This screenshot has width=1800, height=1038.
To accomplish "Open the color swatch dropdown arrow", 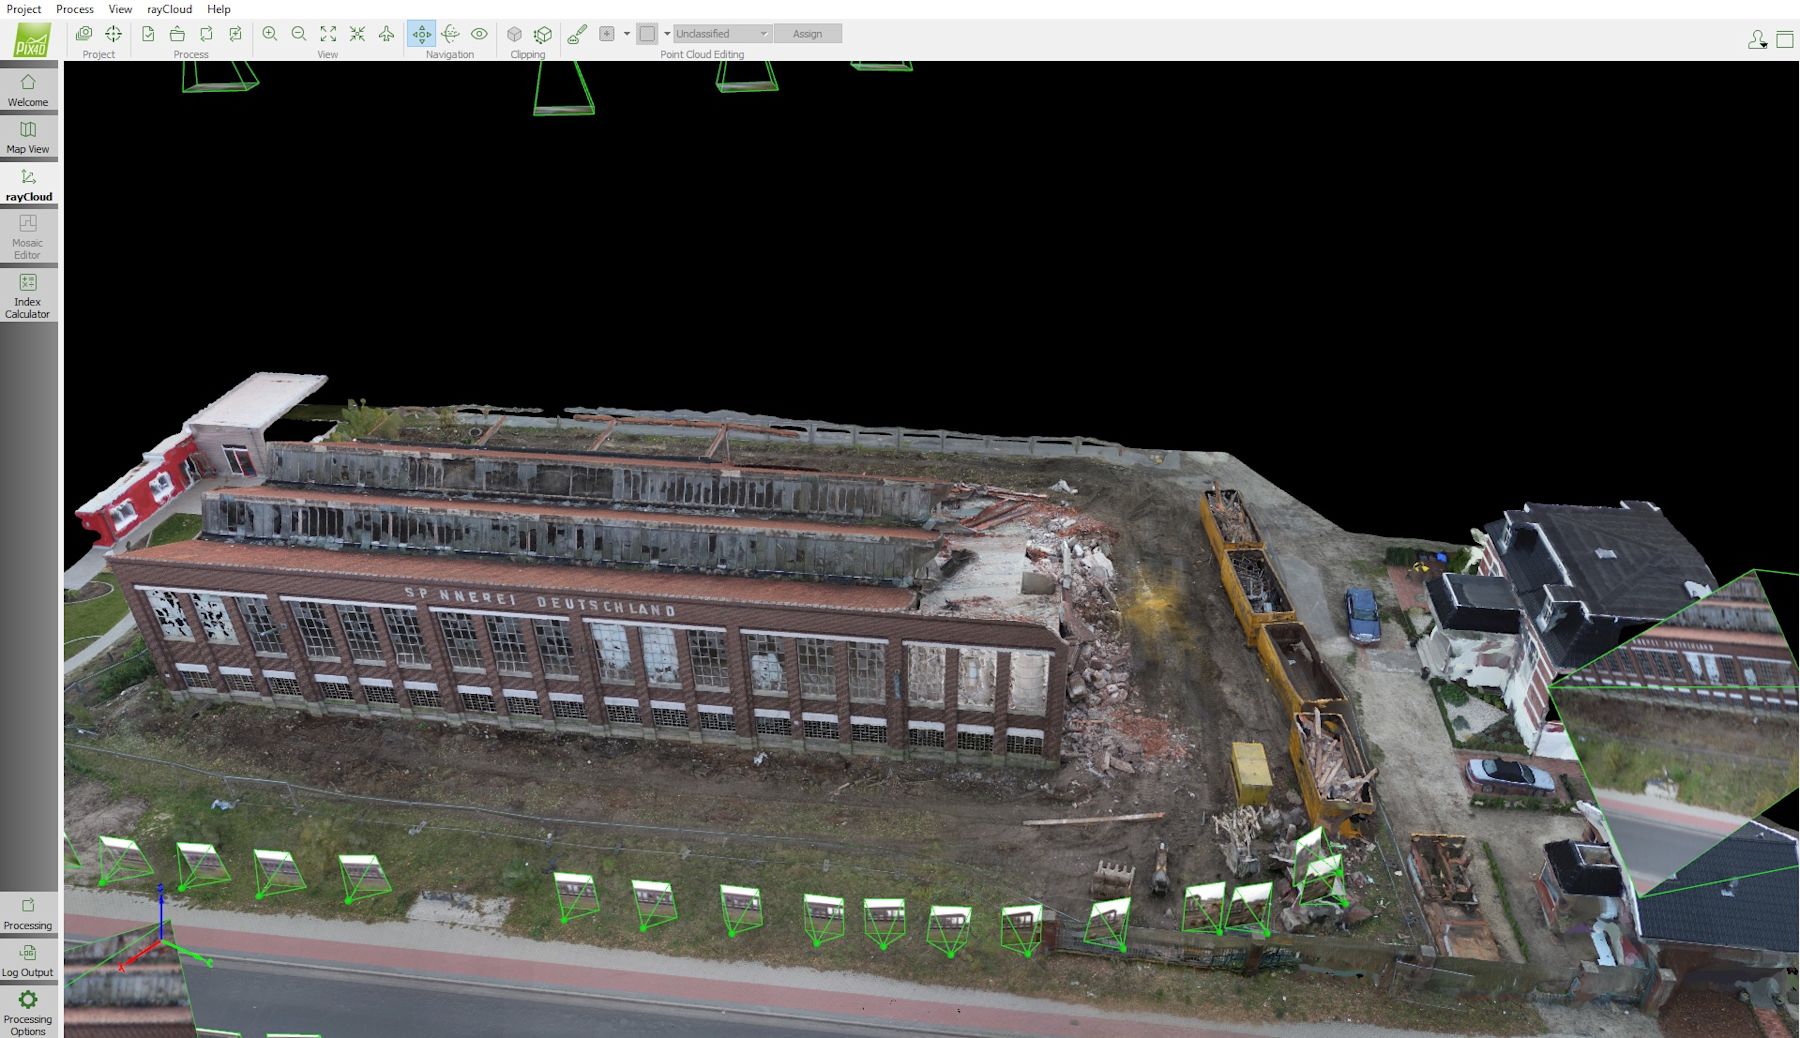I will click(667, 33).
